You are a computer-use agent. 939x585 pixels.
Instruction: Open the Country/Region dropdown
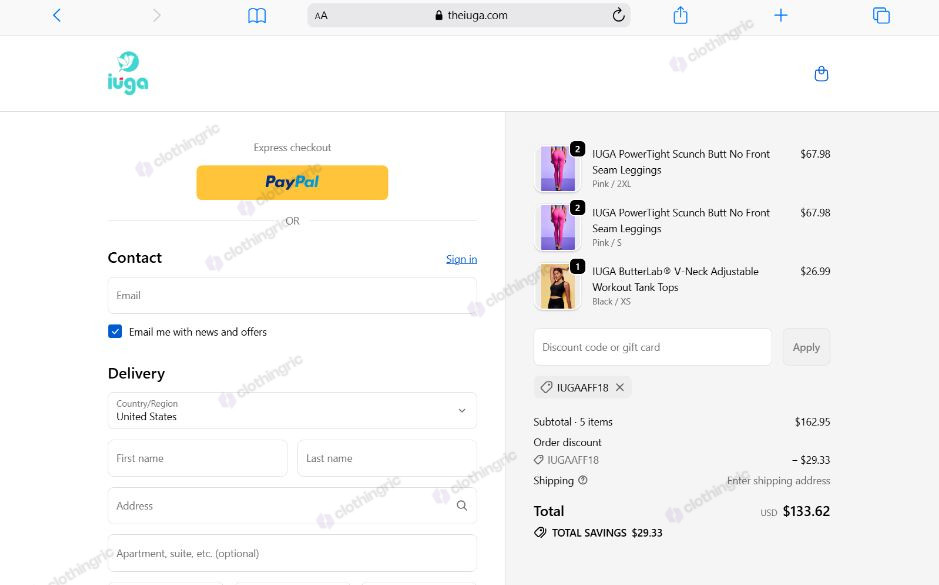292,410
